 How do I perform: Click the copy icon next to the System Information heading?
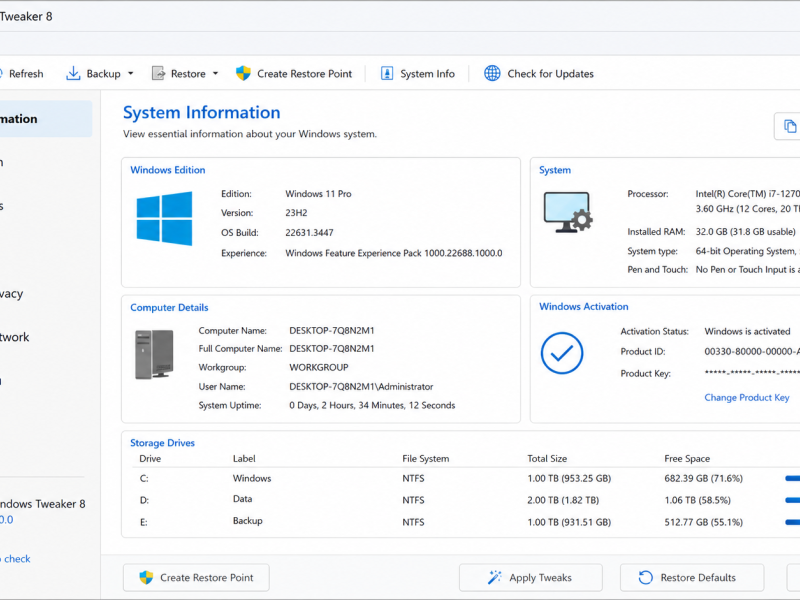[x=789, y=126]
